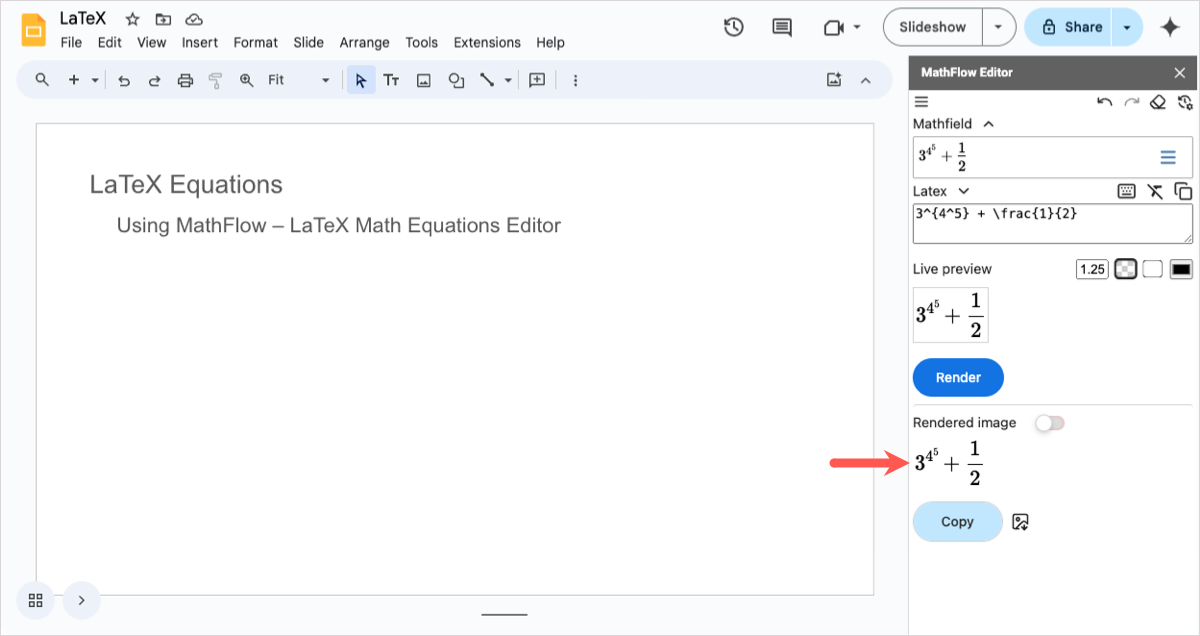Open Share options dropdown arrow
Image resolution: width=1200 pixels, height=636 pixels.
coord(1127,28)
